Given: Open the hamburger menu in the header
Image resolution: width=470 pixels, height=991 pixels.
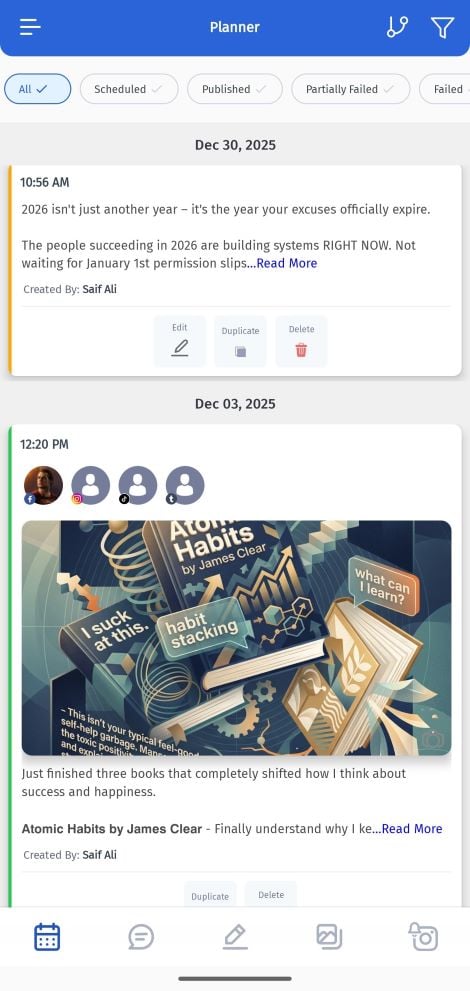Looking at the screenshot, I should pos(30,27).
